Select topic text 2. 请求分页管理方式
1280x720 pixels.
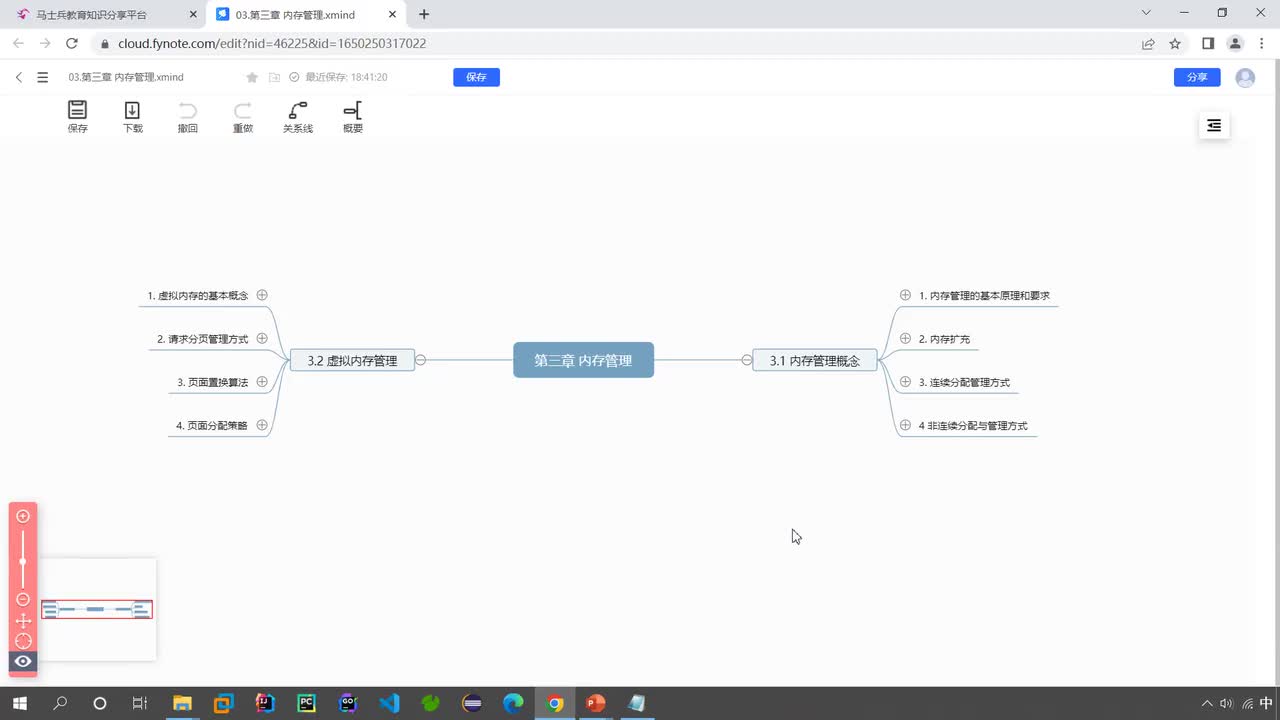pyautogui.click(x=203, y=339)
